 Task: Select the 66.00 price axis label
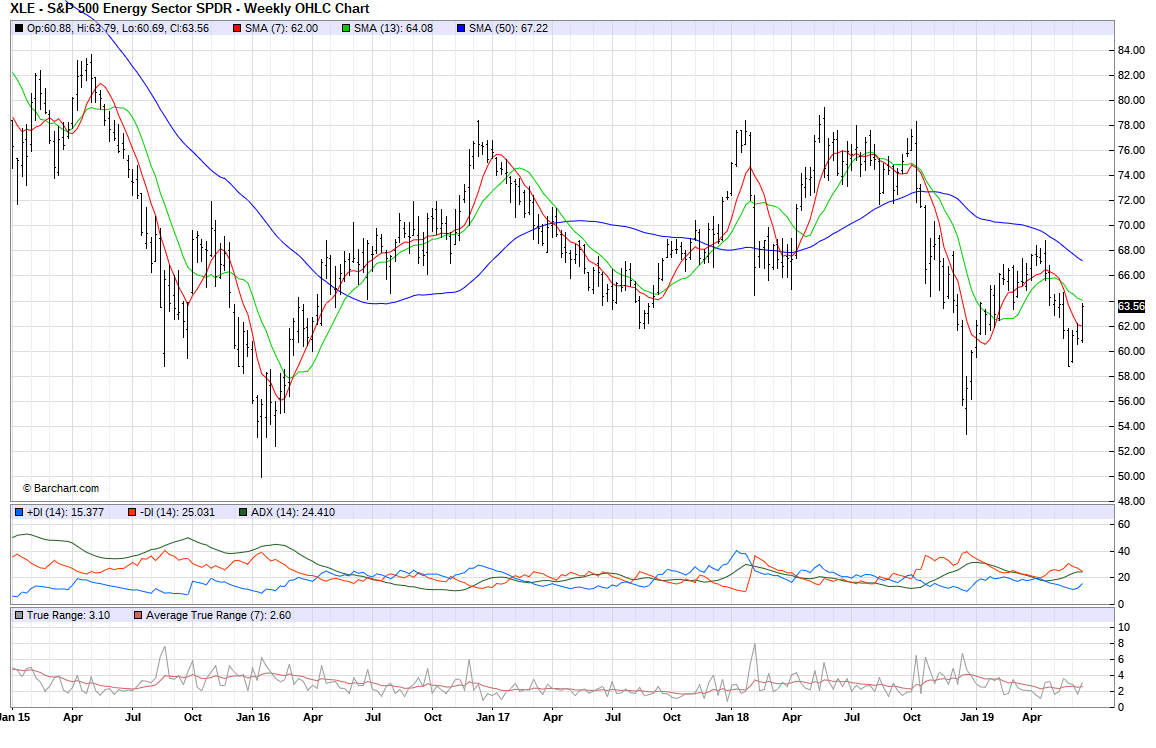coord(1132,276)
